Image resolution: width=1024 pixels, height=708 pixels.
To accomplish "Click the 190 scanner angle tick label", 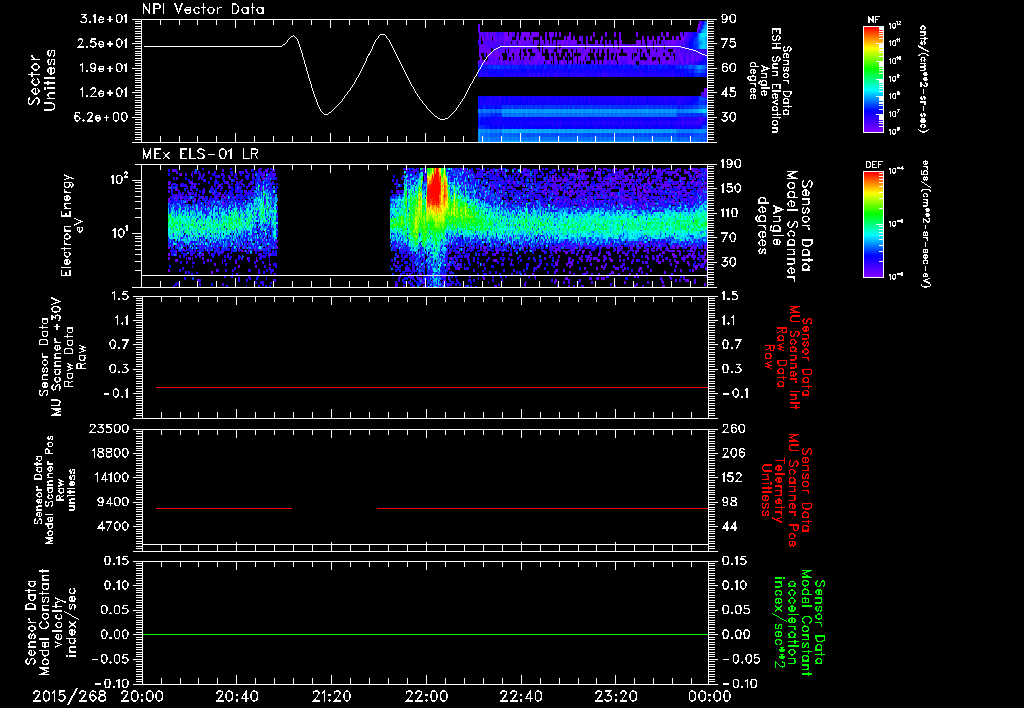I will point(731,164).
